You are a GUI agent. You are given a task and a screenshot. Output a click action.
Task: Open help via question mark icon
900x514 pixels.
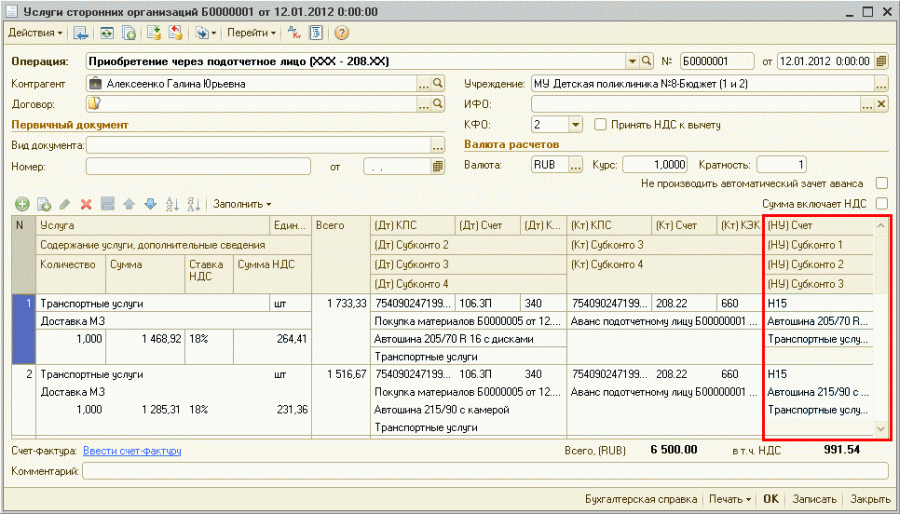(x=341, y=33)
